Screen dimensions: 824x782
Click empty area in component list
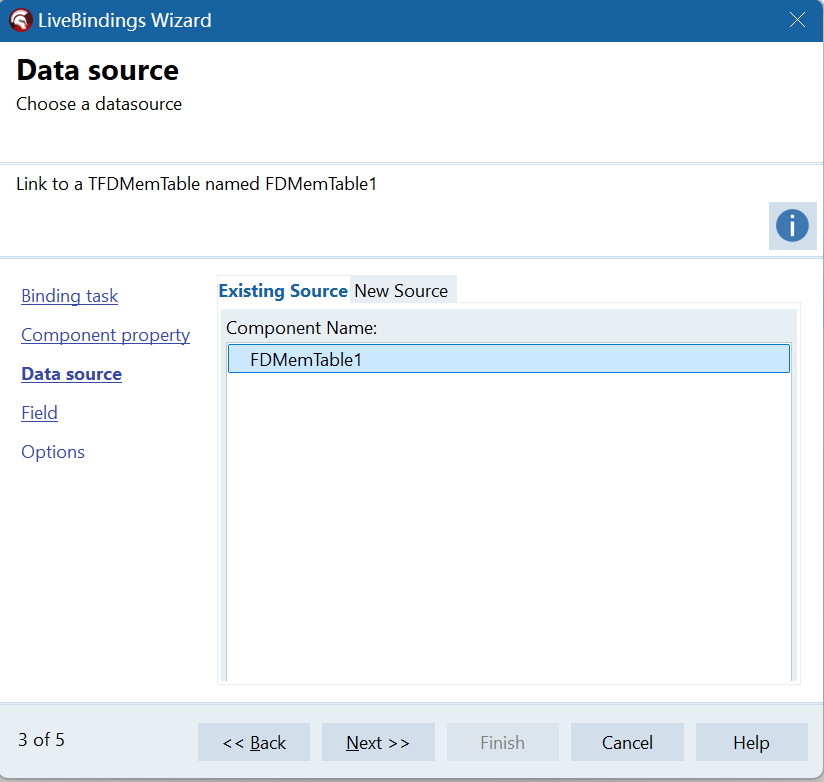508,520
